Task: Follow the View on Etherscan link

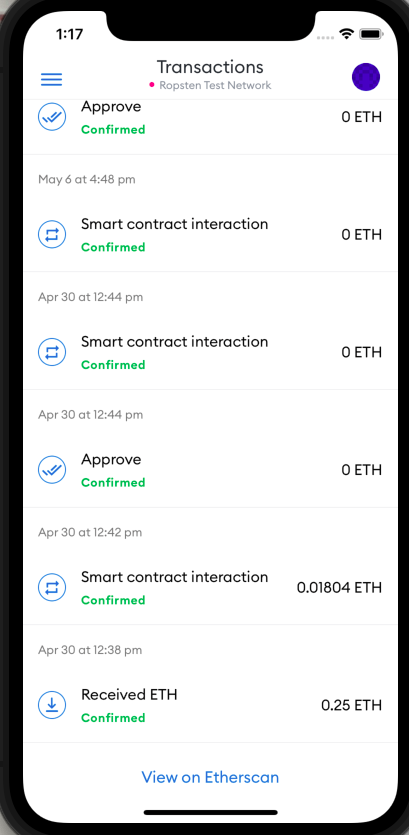Action: point(210,777)
